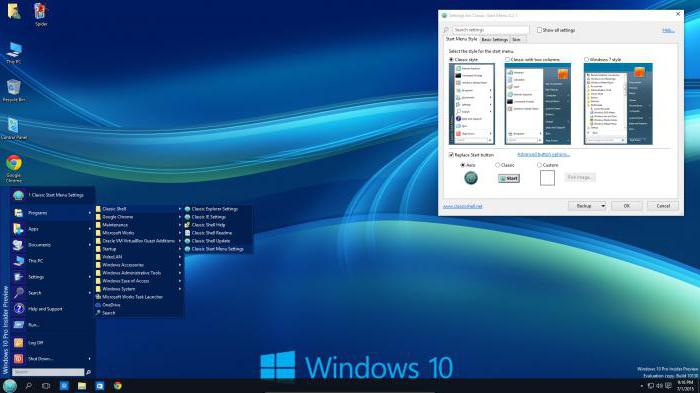Open Classic IE Settings
This screenshot has width=700, height=393.
pos(218,217)
